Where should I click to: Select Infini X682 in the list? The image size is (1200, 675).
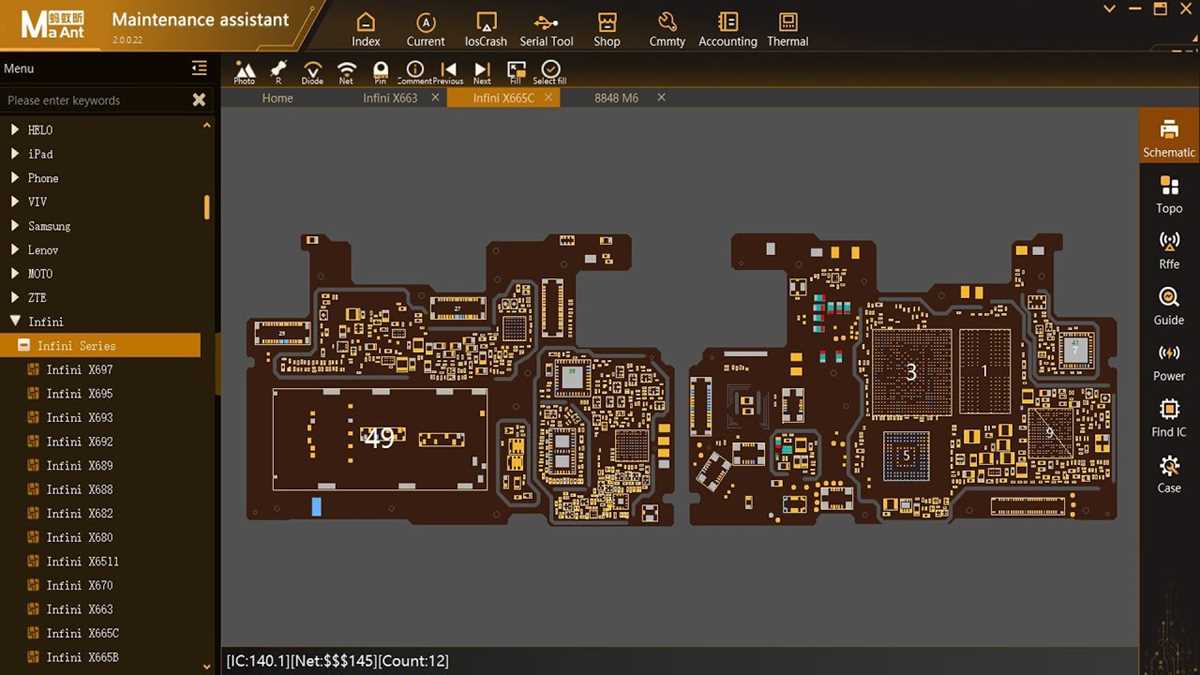click(80, 514)
